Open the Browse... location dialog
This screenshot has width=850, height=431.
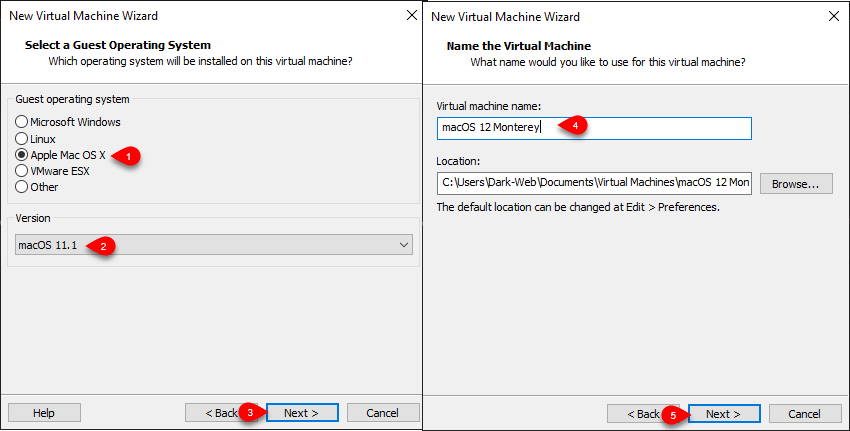pyautogui.click(x=796, y=184)
